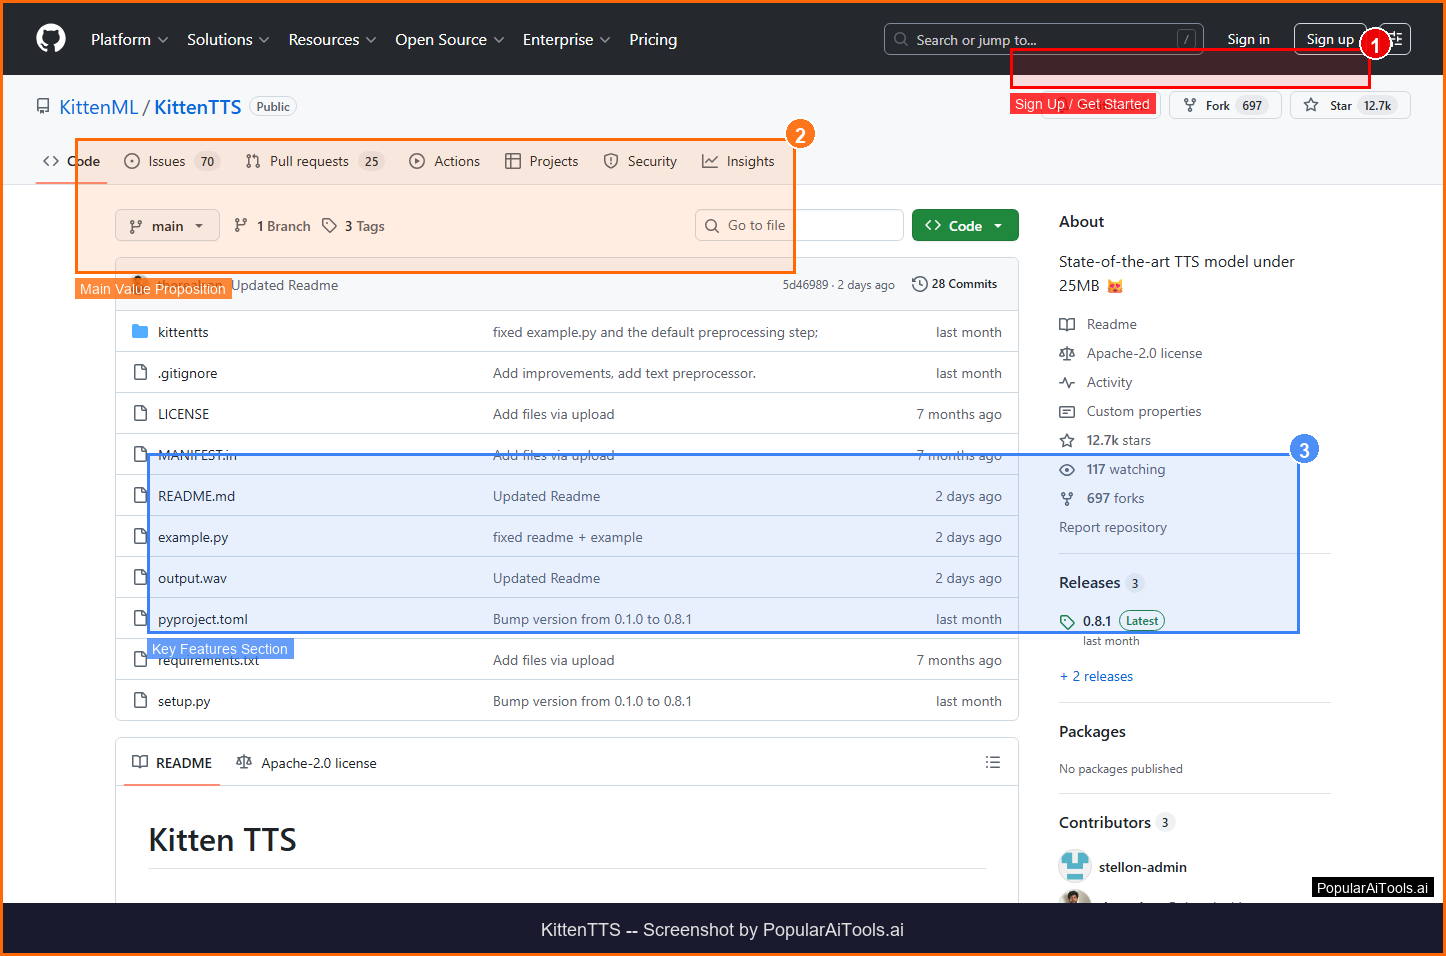
Task: Click the Sign in link
Action: [1248, 40]
